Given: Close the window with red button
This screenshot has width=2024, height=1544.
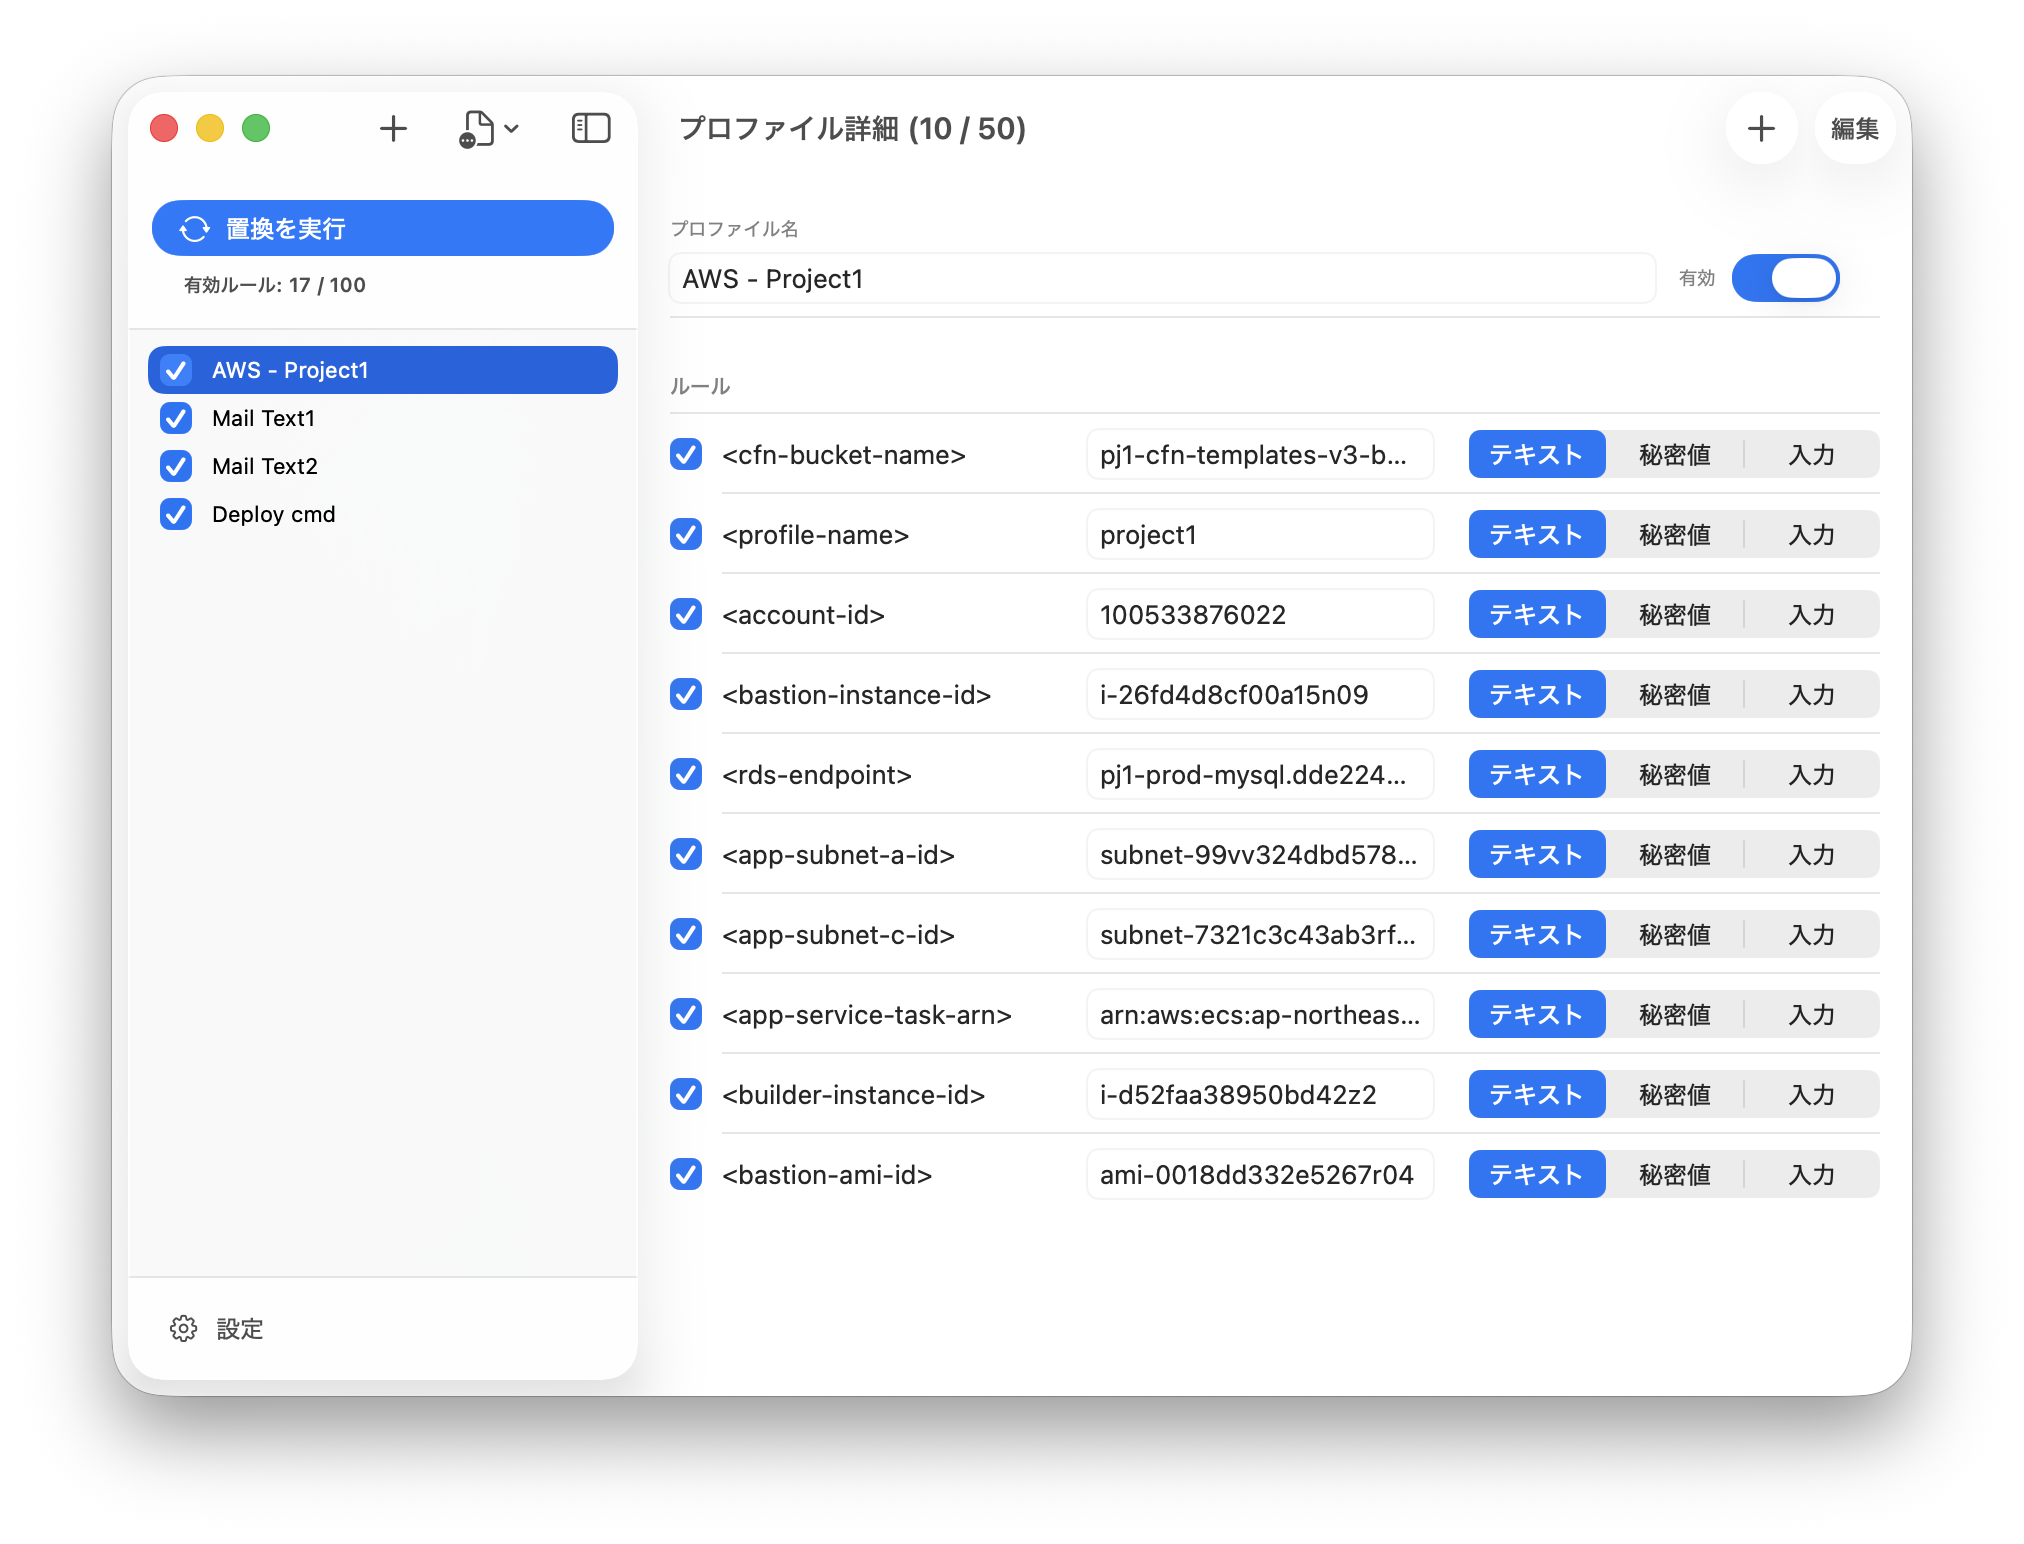Looking at the screenshot, I should point(164,128).
